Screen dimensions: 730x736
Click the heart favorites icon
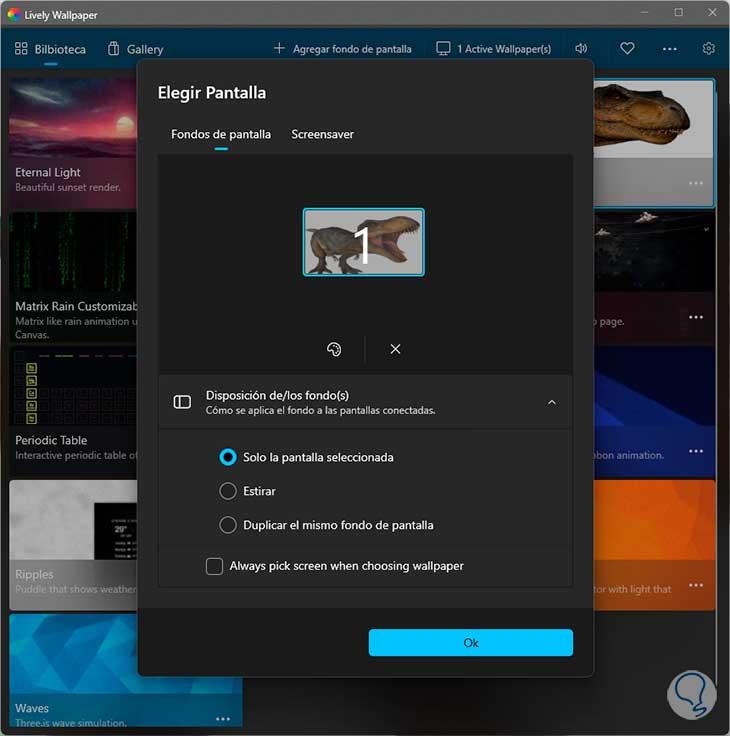tap(627, 48)
